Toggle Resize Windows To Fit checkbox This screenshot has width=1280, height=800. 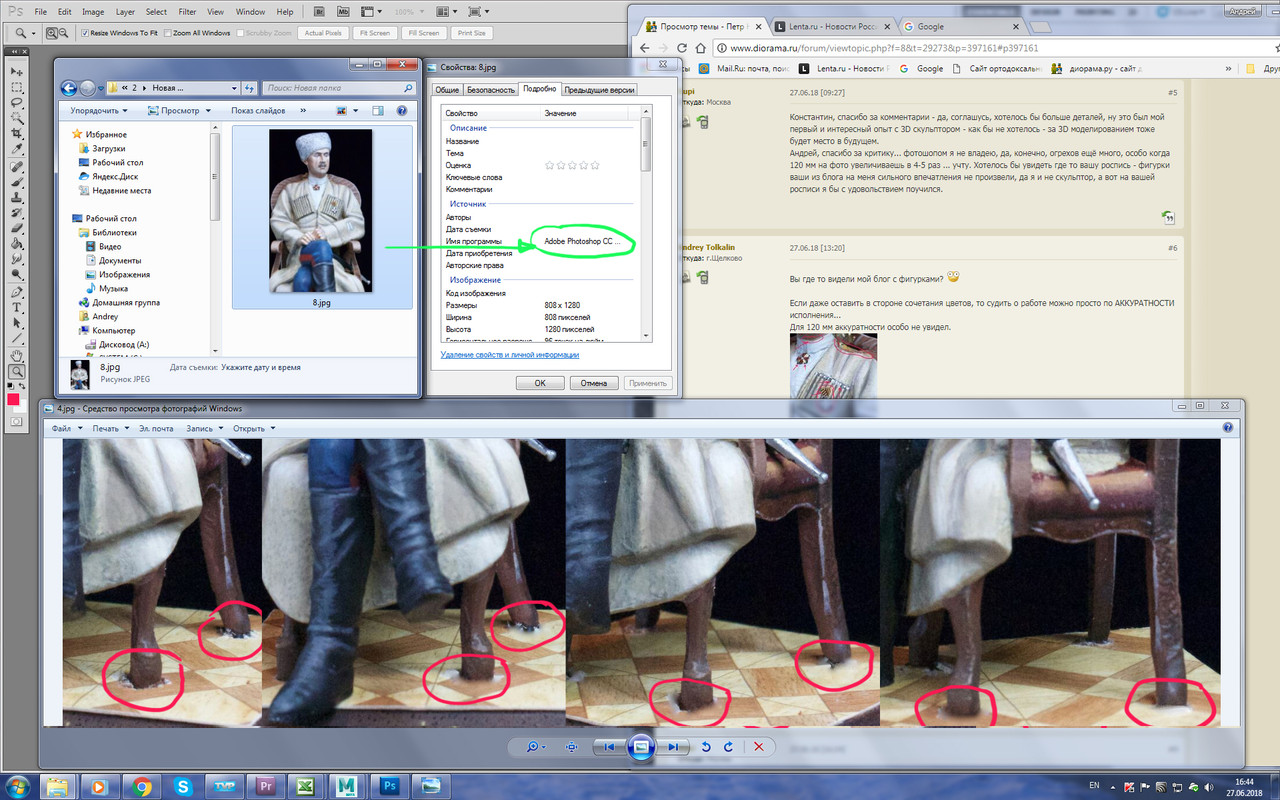coord(86,33)
